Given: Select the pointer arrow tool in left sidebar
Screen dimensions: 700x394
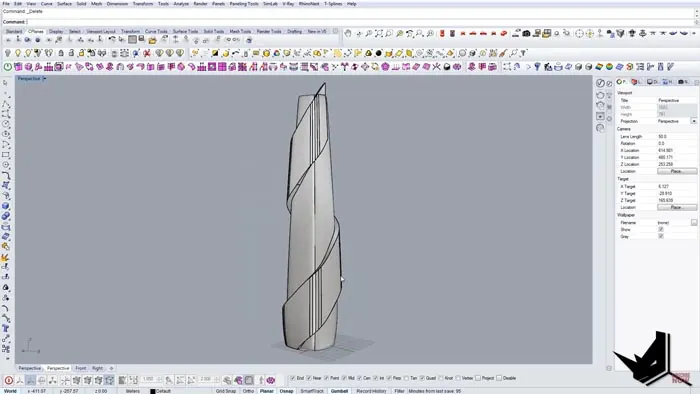Looking at the screenshot, I should click(5, 83).
